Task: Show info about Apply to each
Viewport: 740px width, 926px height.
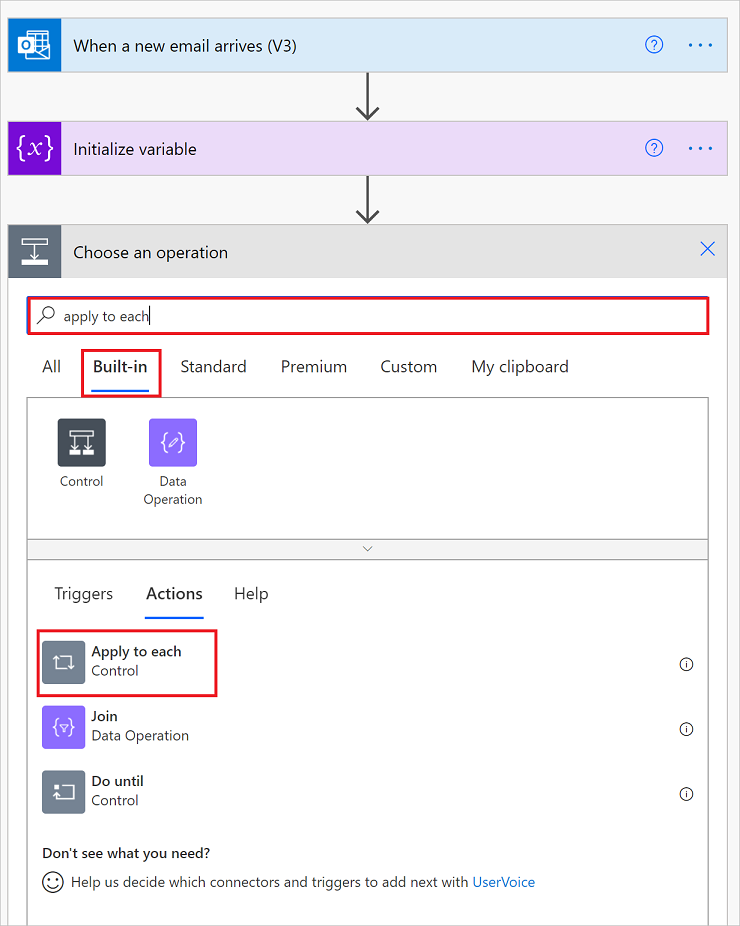Action: [x=686, y=664]
